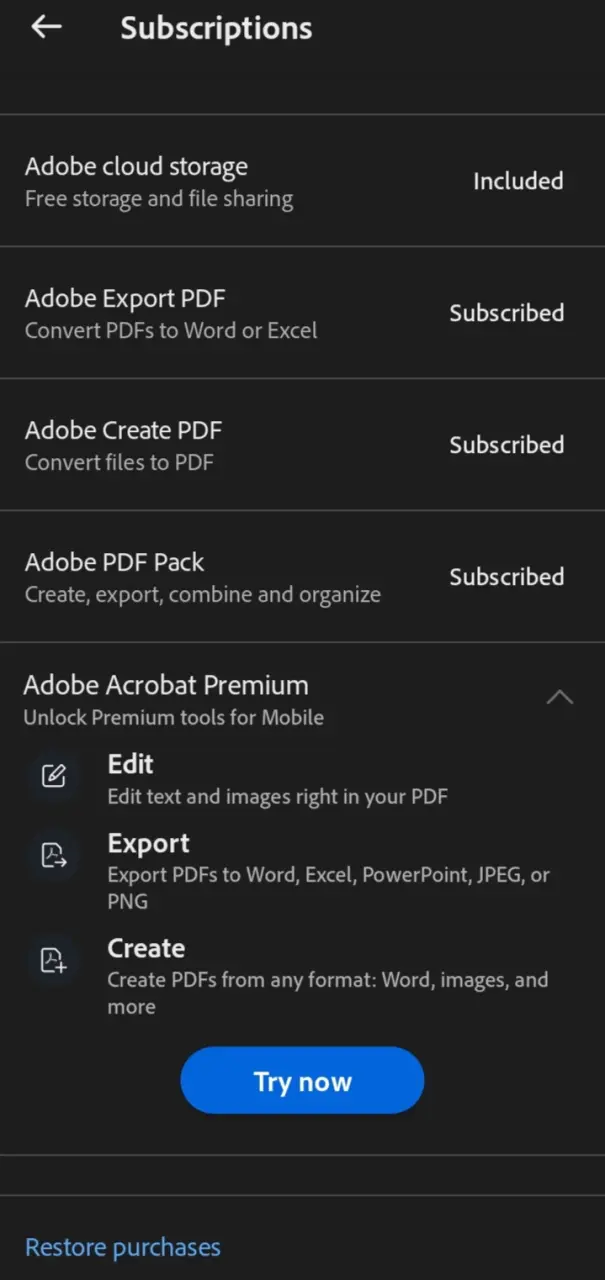Screen dimensions: 605x1280
Task: Open the Adobe cloud storage row
Action: coord(302,181)
